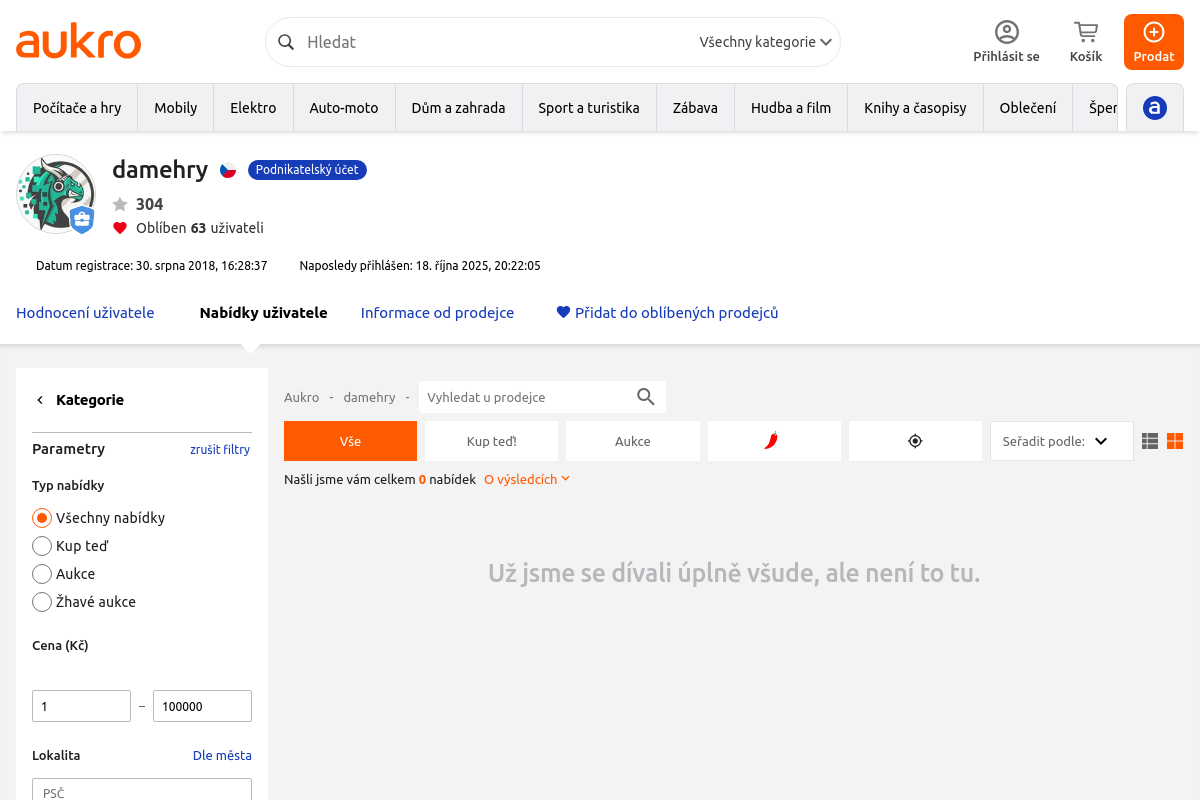1200x800 pixels.
Task: Click the Kategorie heading text
Action: click(x=90, y=400)
